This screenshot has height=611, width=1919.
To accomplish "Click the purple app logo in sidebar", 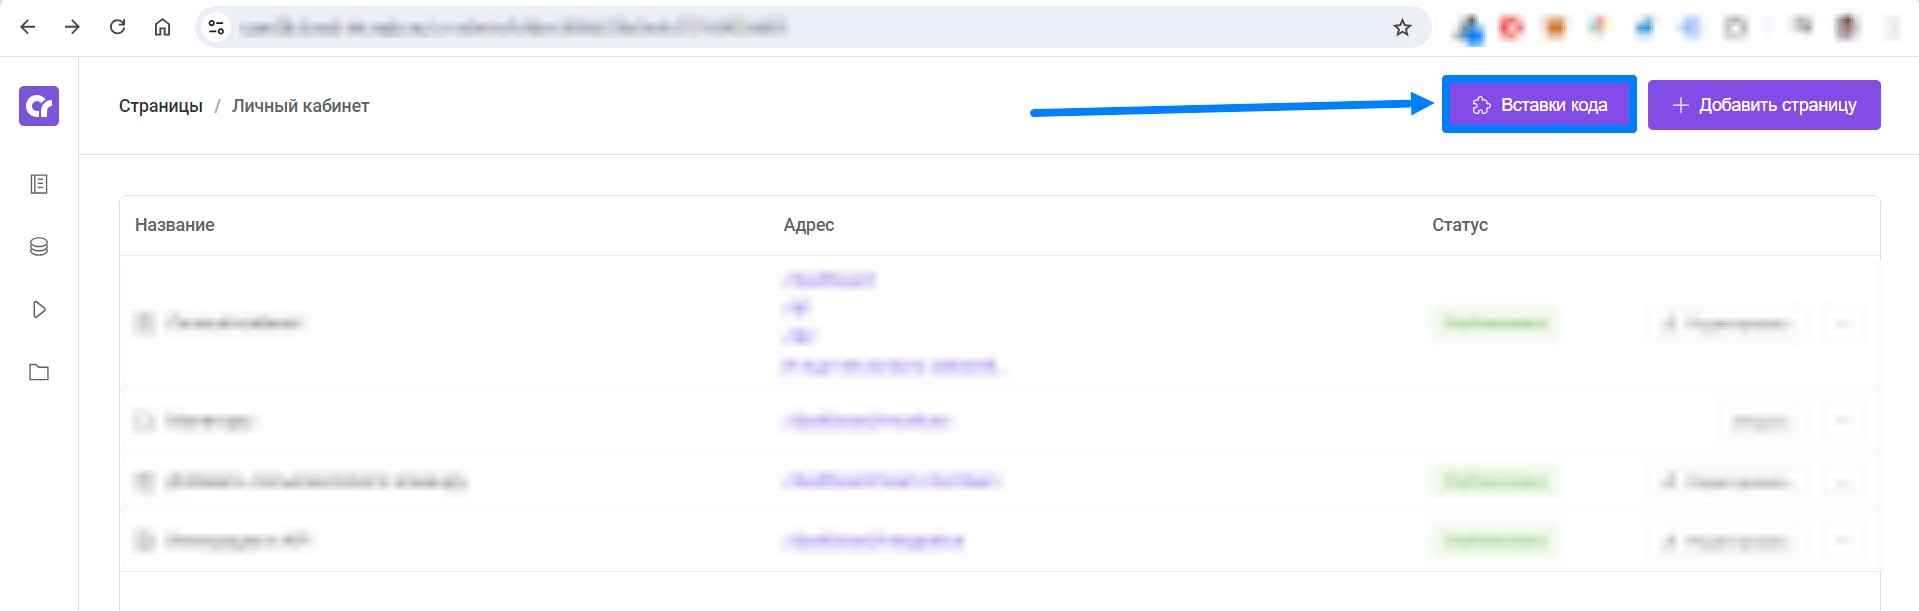I will (39, 106).
